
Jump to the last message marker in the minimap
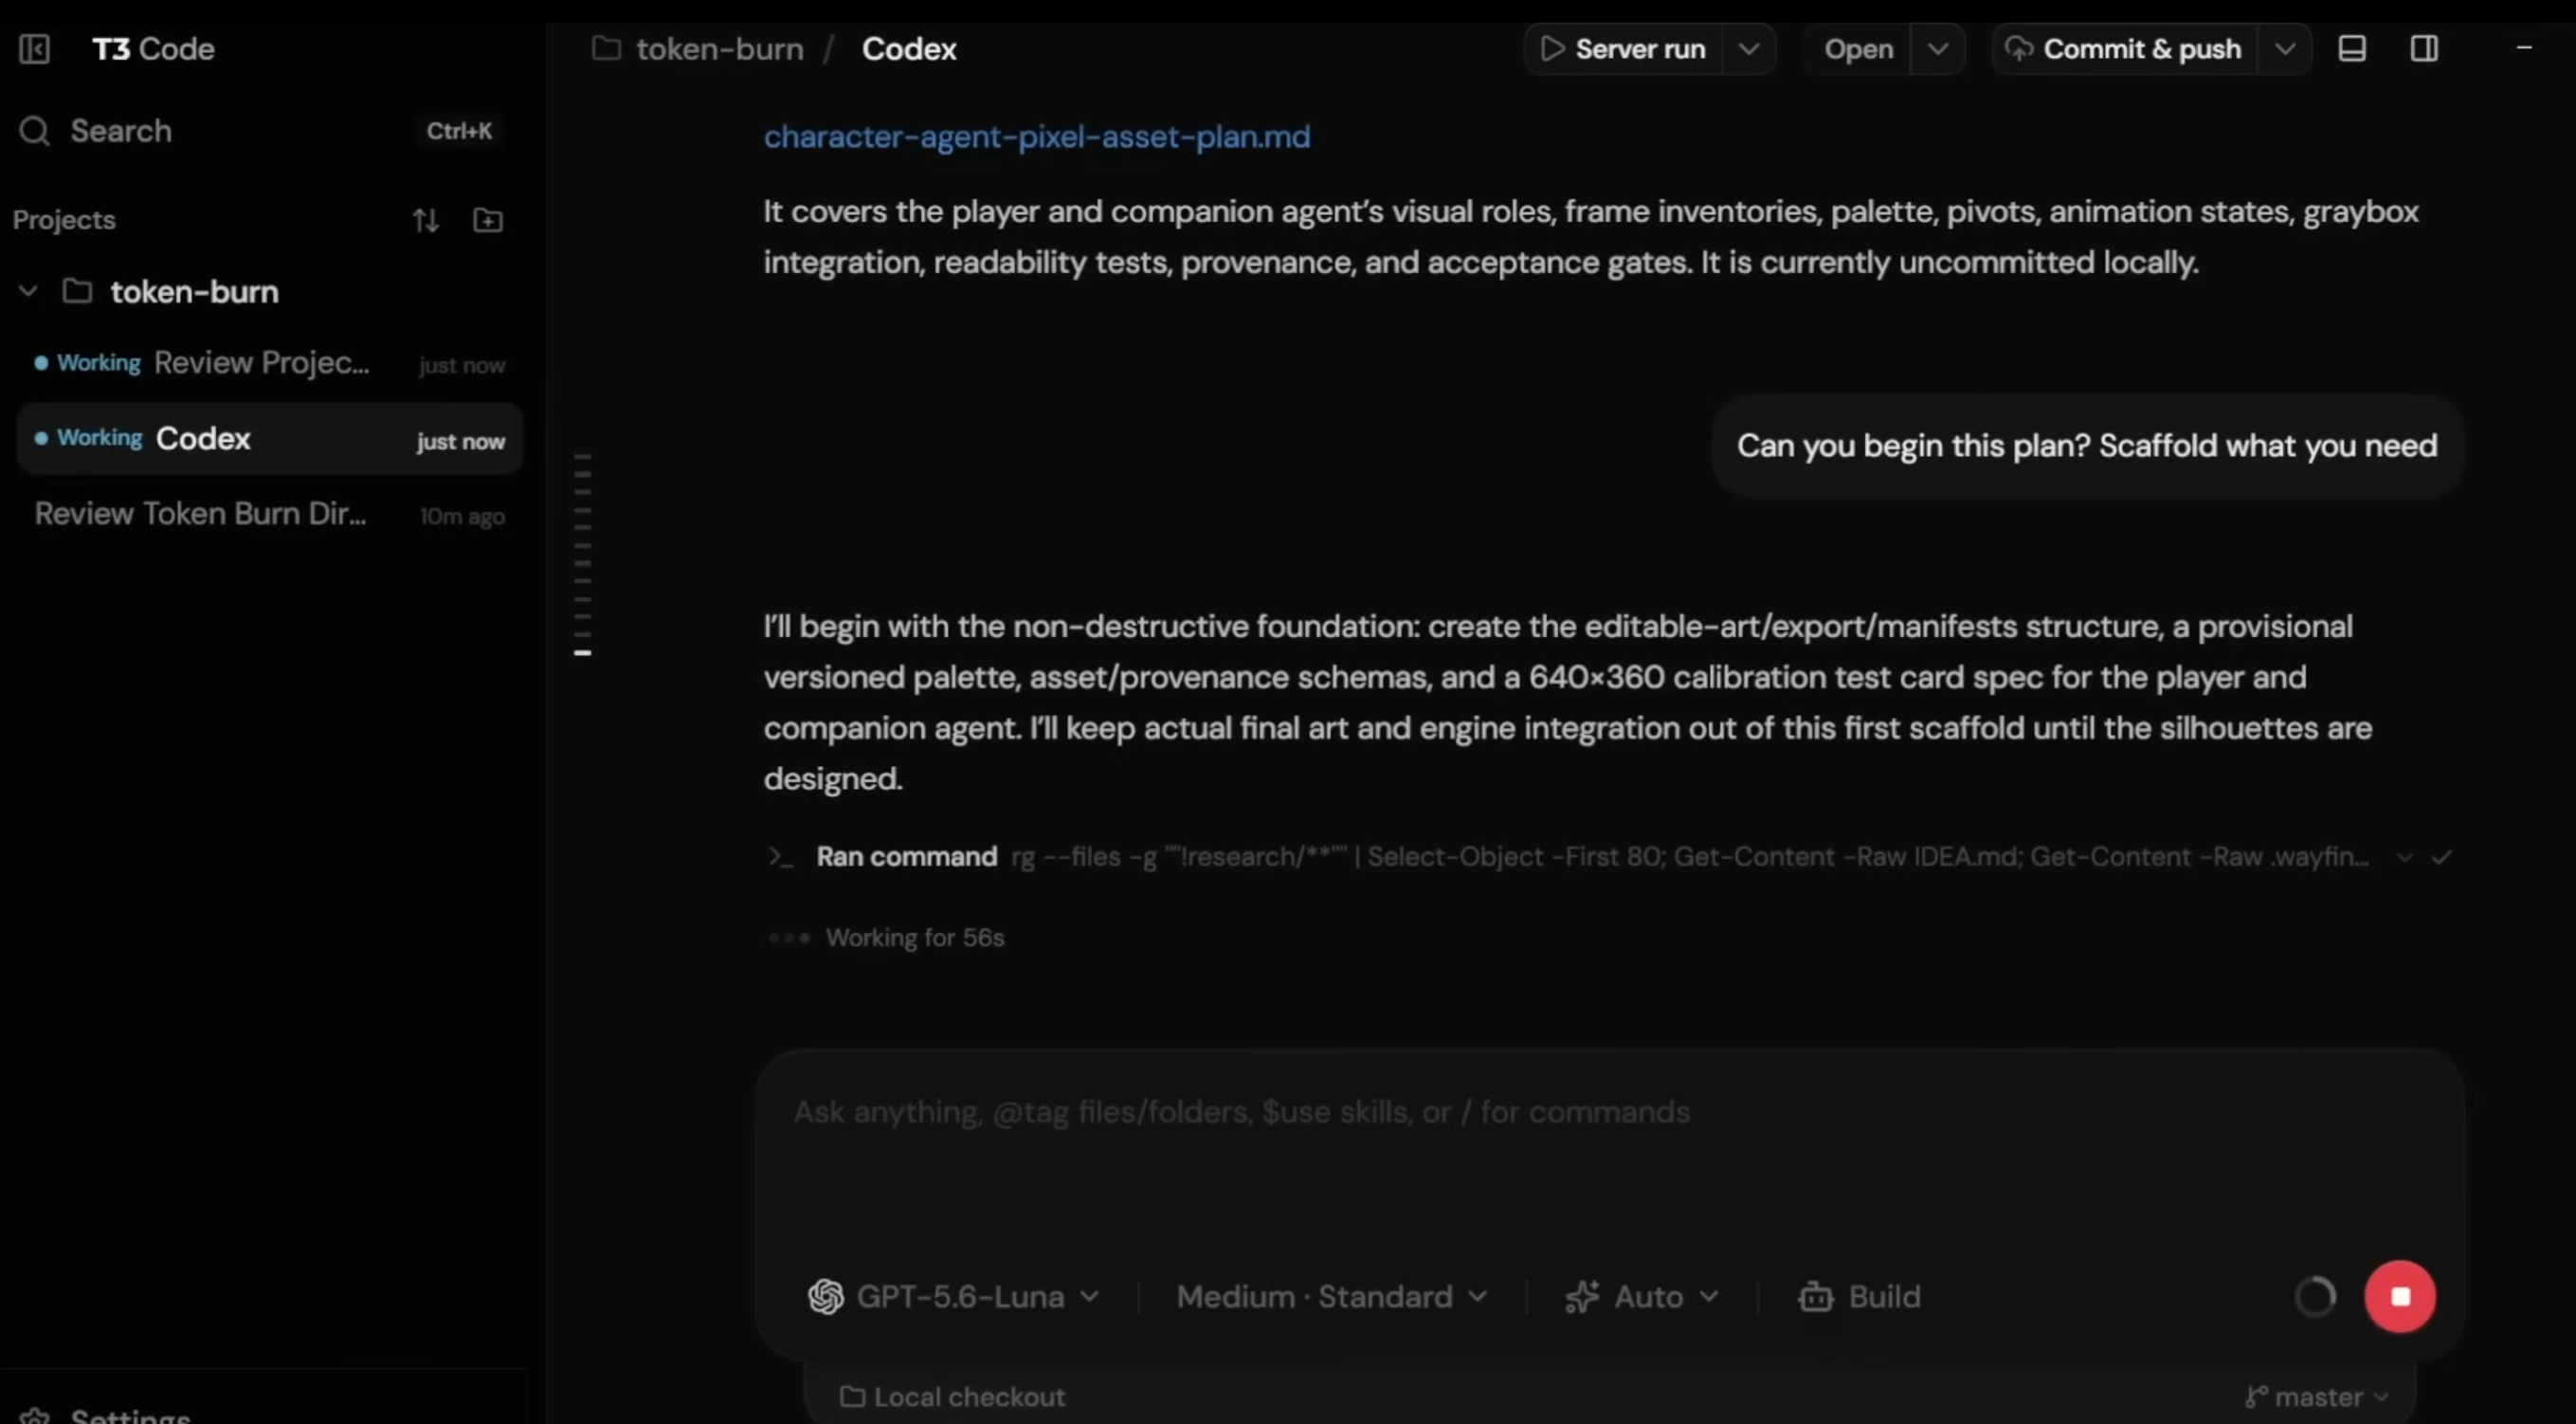tap(583, 653)
